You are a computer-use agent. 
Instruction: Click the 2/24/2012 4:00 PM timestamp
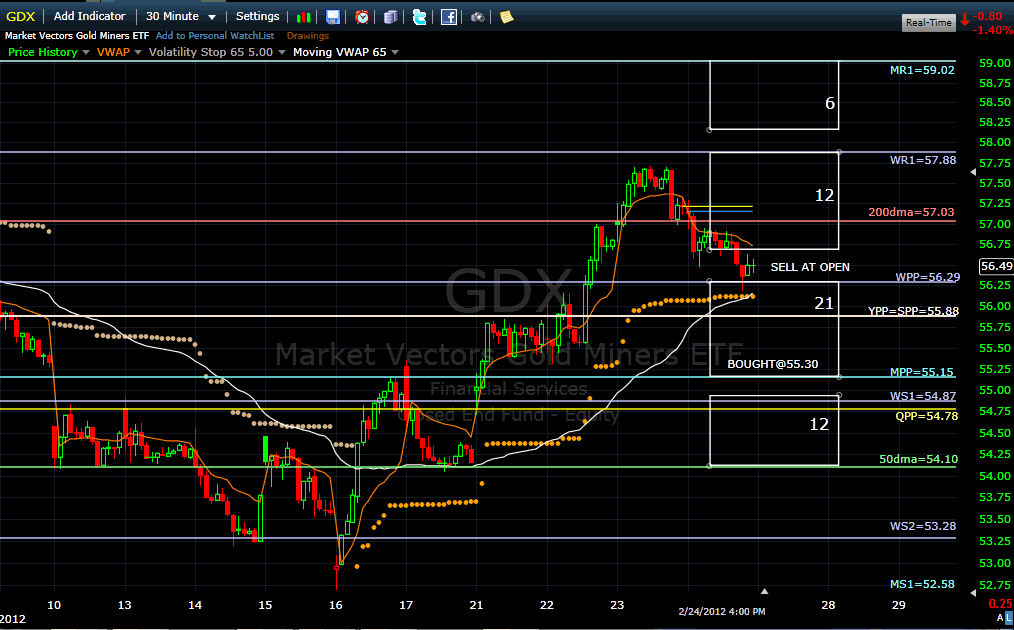pyautogui.click(x=722, y=611)
